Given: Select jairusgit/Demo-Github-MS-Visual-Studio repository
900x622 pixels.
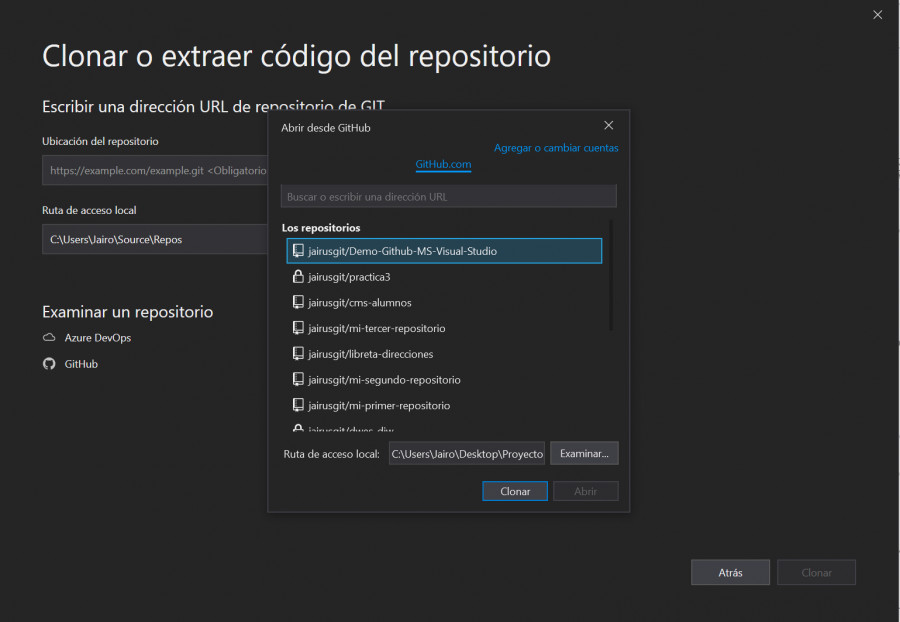Looking at the screenshot, I should click(444, 251).
